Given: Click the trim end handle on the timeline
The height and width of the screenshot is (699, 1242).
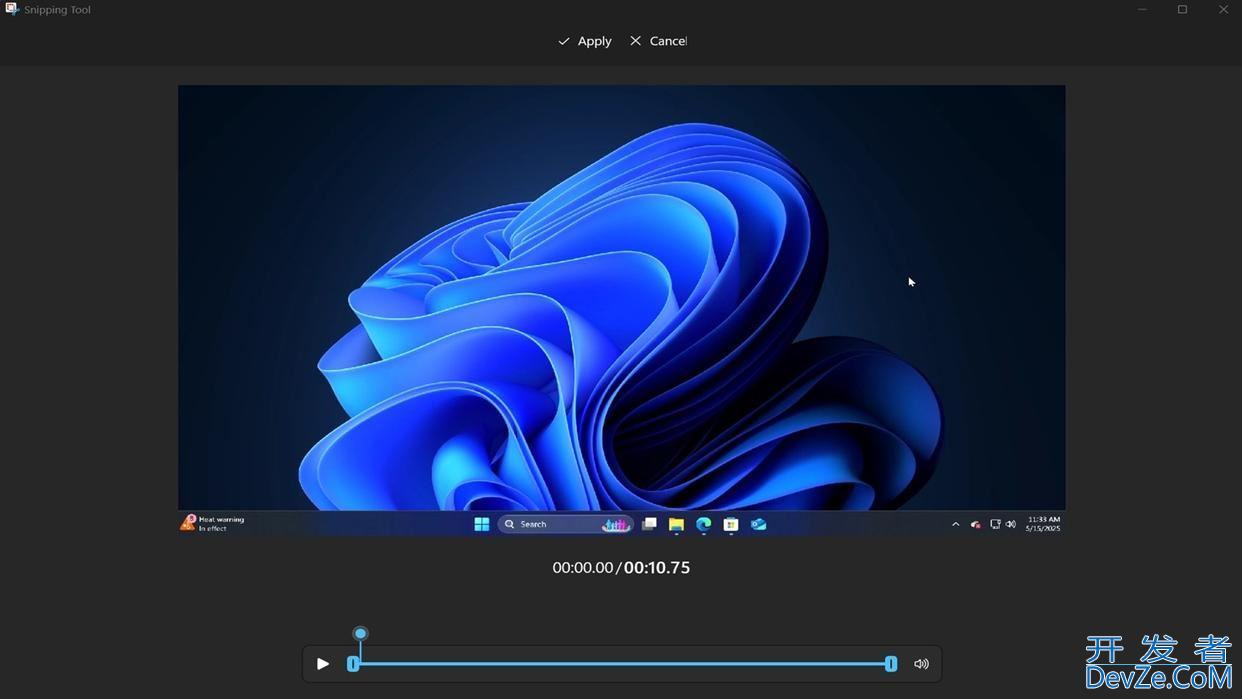Looking at the screenshot, I should (x=891, y=664).
